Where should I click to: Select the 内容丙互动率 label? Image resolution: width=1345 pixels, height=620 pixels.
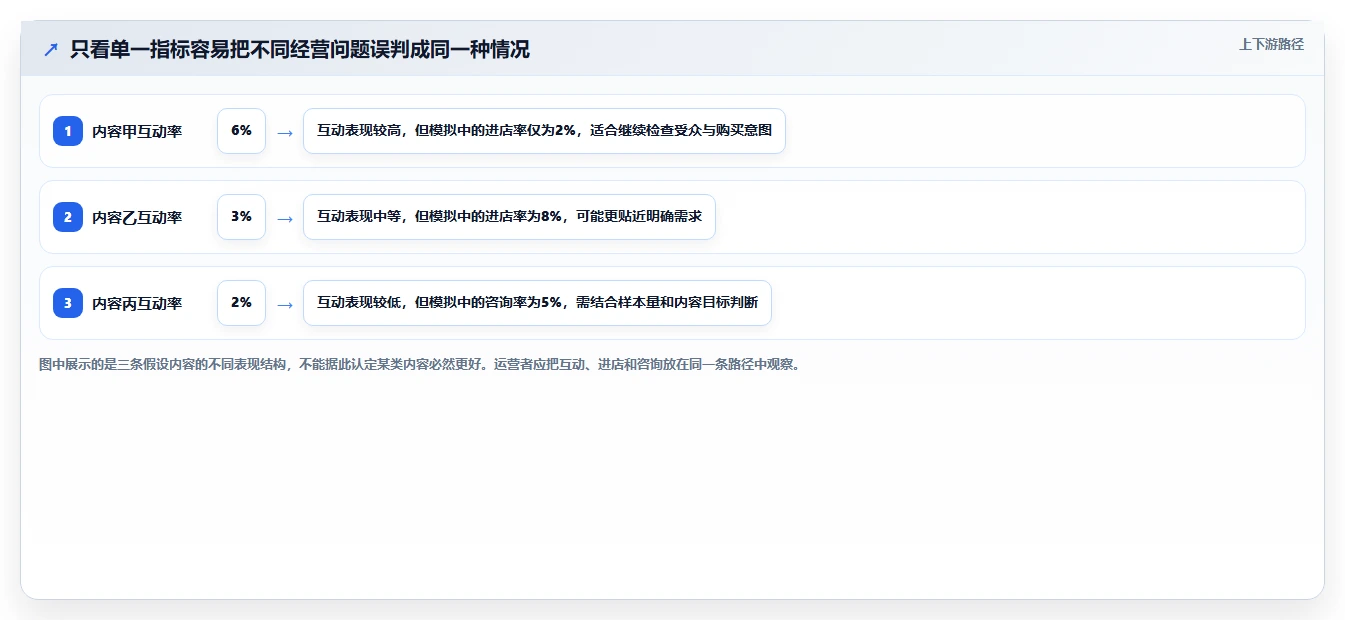click(137, 303)
